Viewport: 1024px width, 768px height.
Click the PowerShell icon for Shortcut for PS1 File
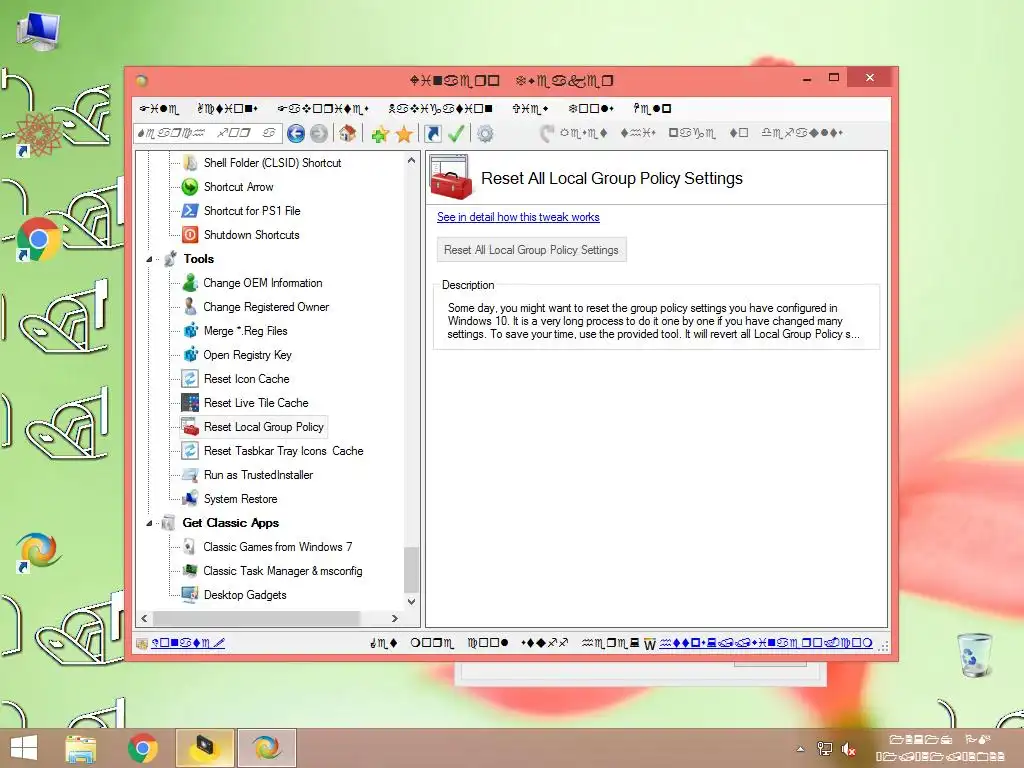[190, 210]
